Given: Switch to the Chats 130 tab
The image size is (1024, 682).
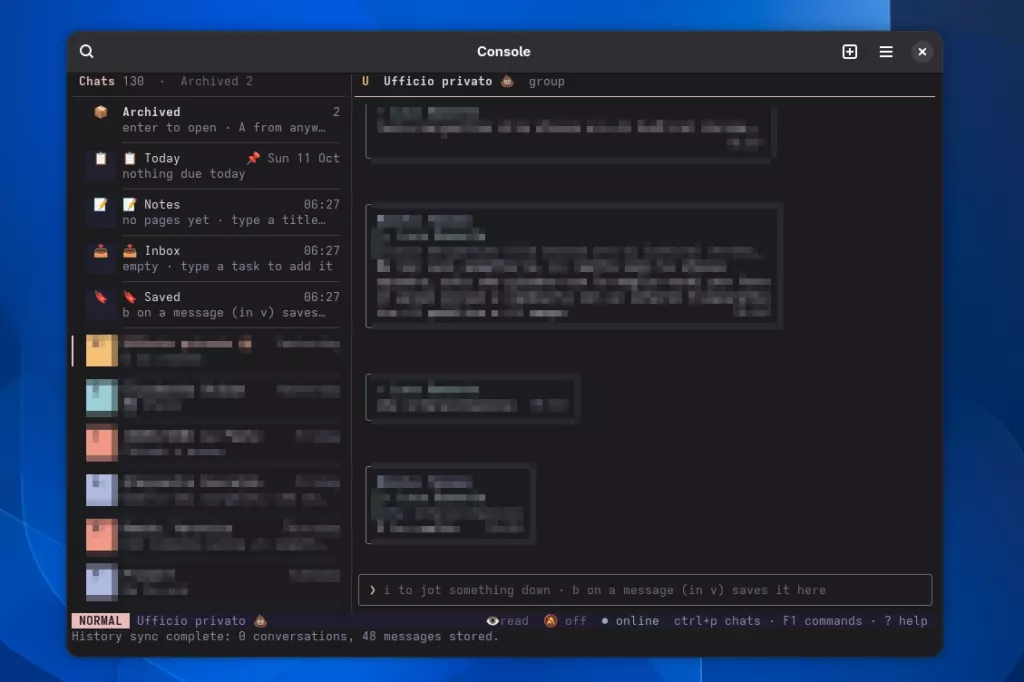Looking at the screenshot, I should tap(112, 81).
